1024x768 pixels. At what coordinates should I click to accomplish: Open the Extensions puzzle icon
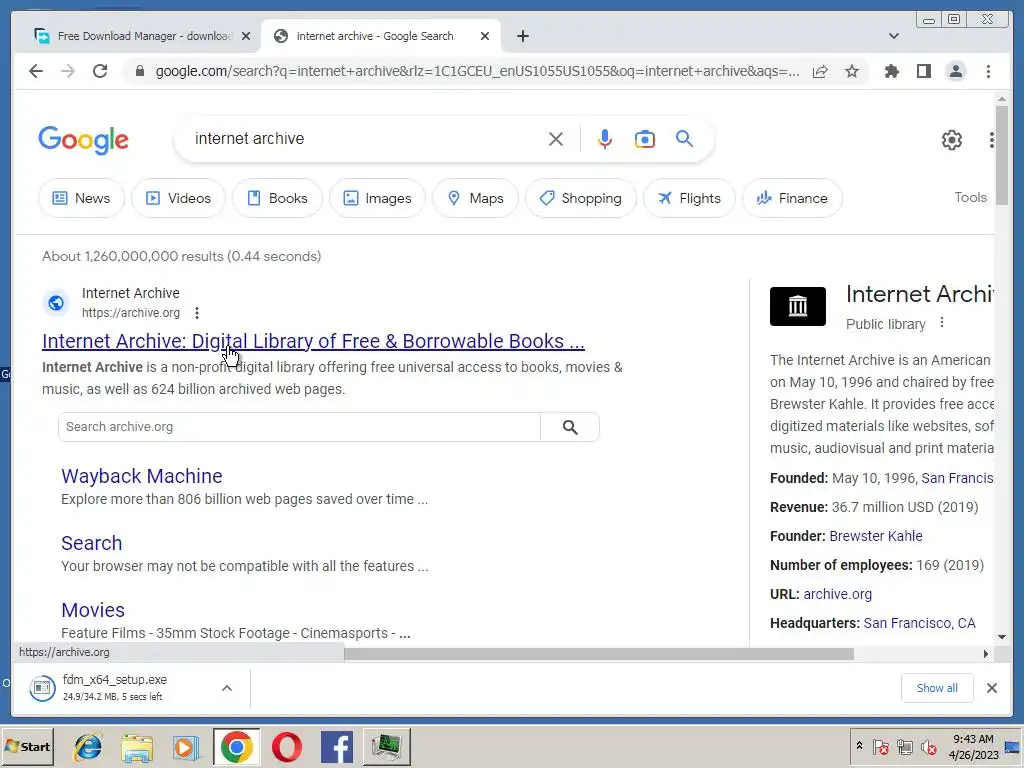click(x=891, y=71)
